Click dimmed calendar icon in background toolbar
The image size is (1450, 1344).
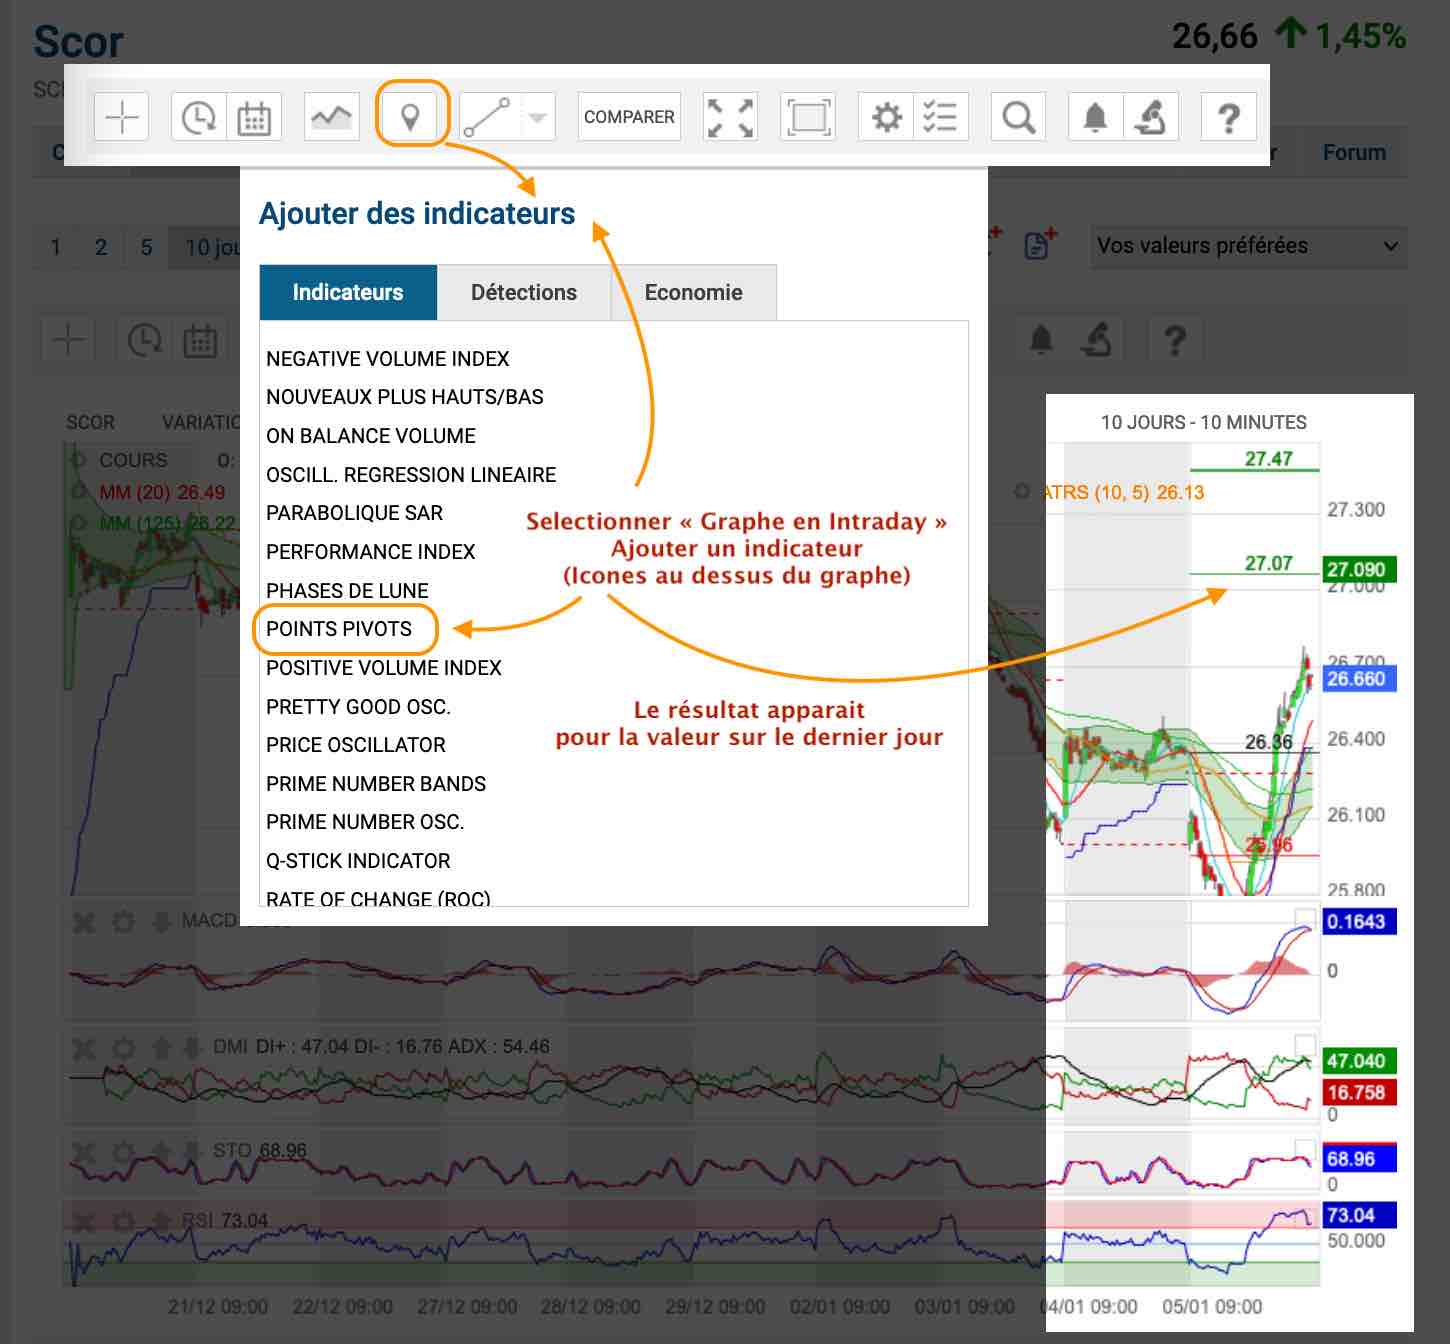pyautogui.click(x=200, y=340)
